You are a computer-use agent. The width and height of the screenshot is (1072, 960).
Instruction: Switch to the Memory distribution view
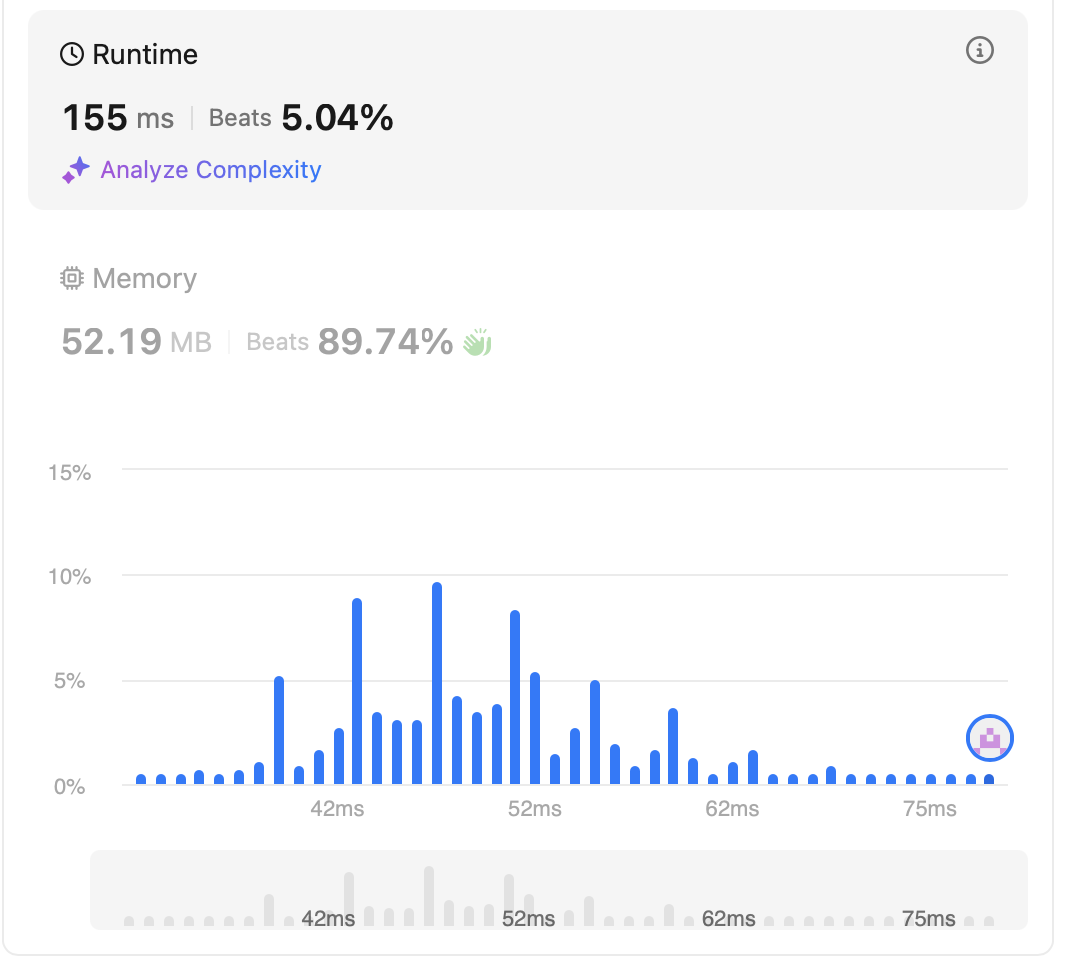pyautogui.click(x=144, y=279)
